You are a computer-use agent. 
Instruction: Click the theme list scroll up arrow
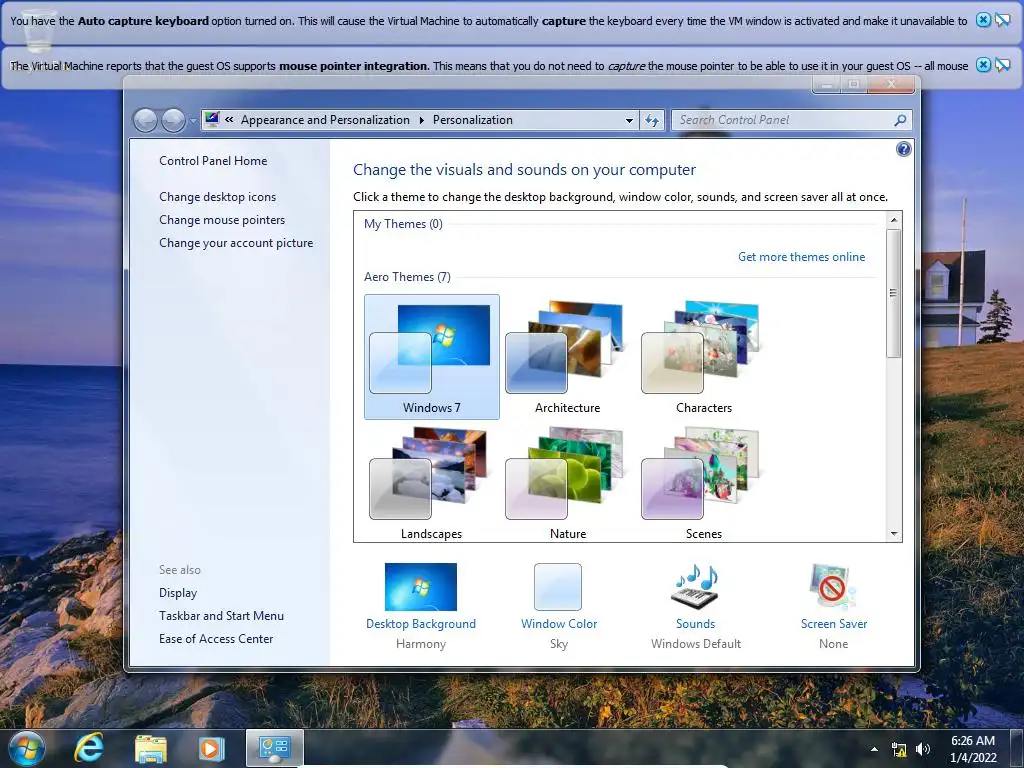pos(894,220)
